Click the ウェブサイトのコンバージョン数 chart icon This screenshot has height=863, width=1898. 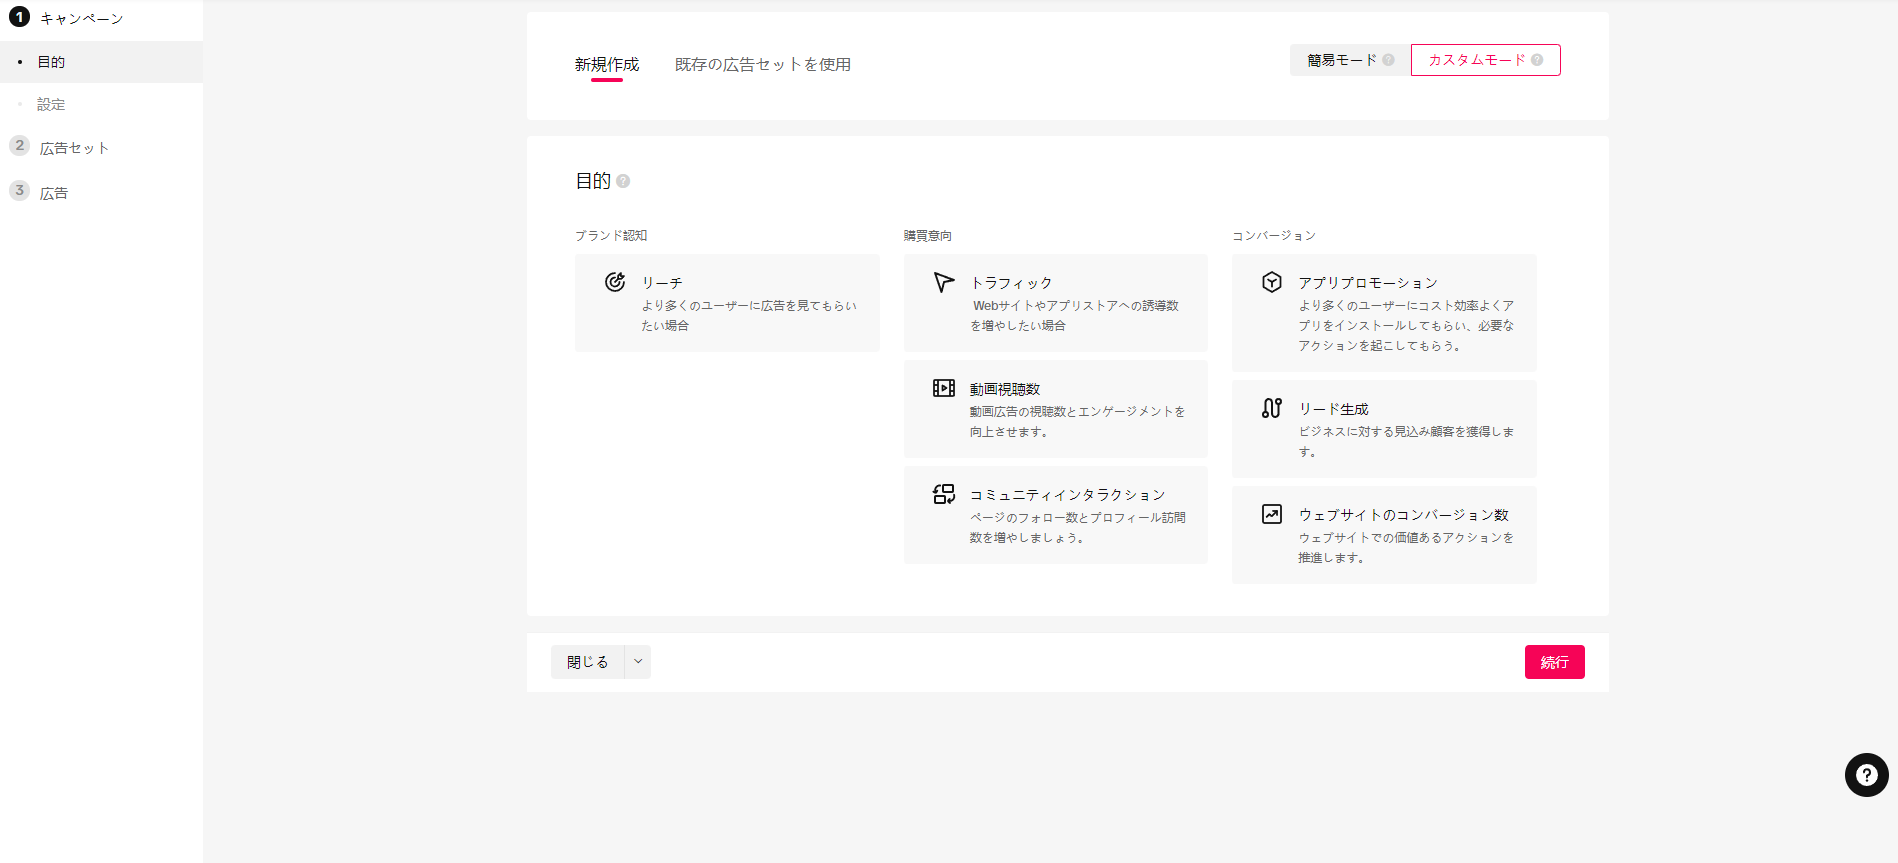[1271, 514]
